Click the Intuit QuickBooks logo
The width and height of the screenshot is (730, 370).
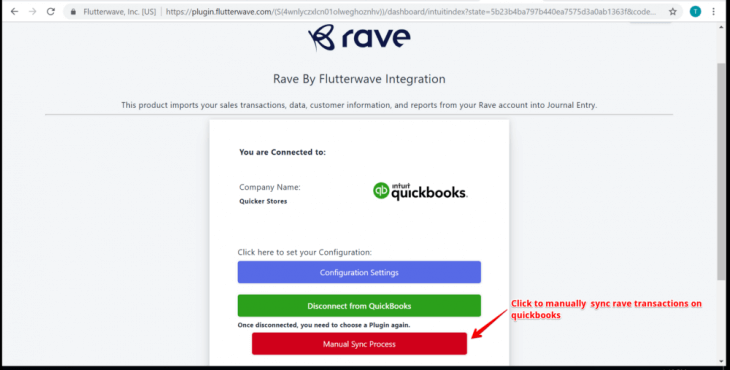tap(420, 191)
